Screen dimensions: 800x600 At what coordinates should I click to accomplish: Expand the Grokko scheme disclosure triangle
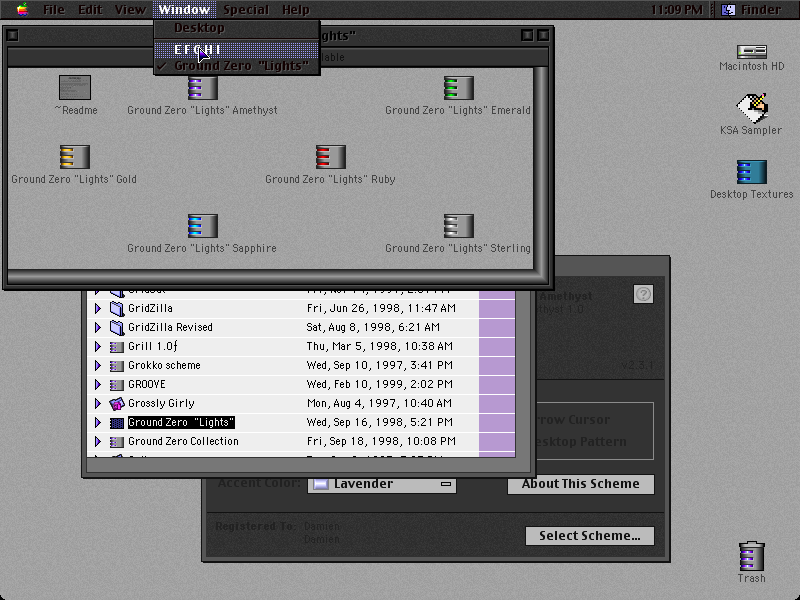point(97,365)
